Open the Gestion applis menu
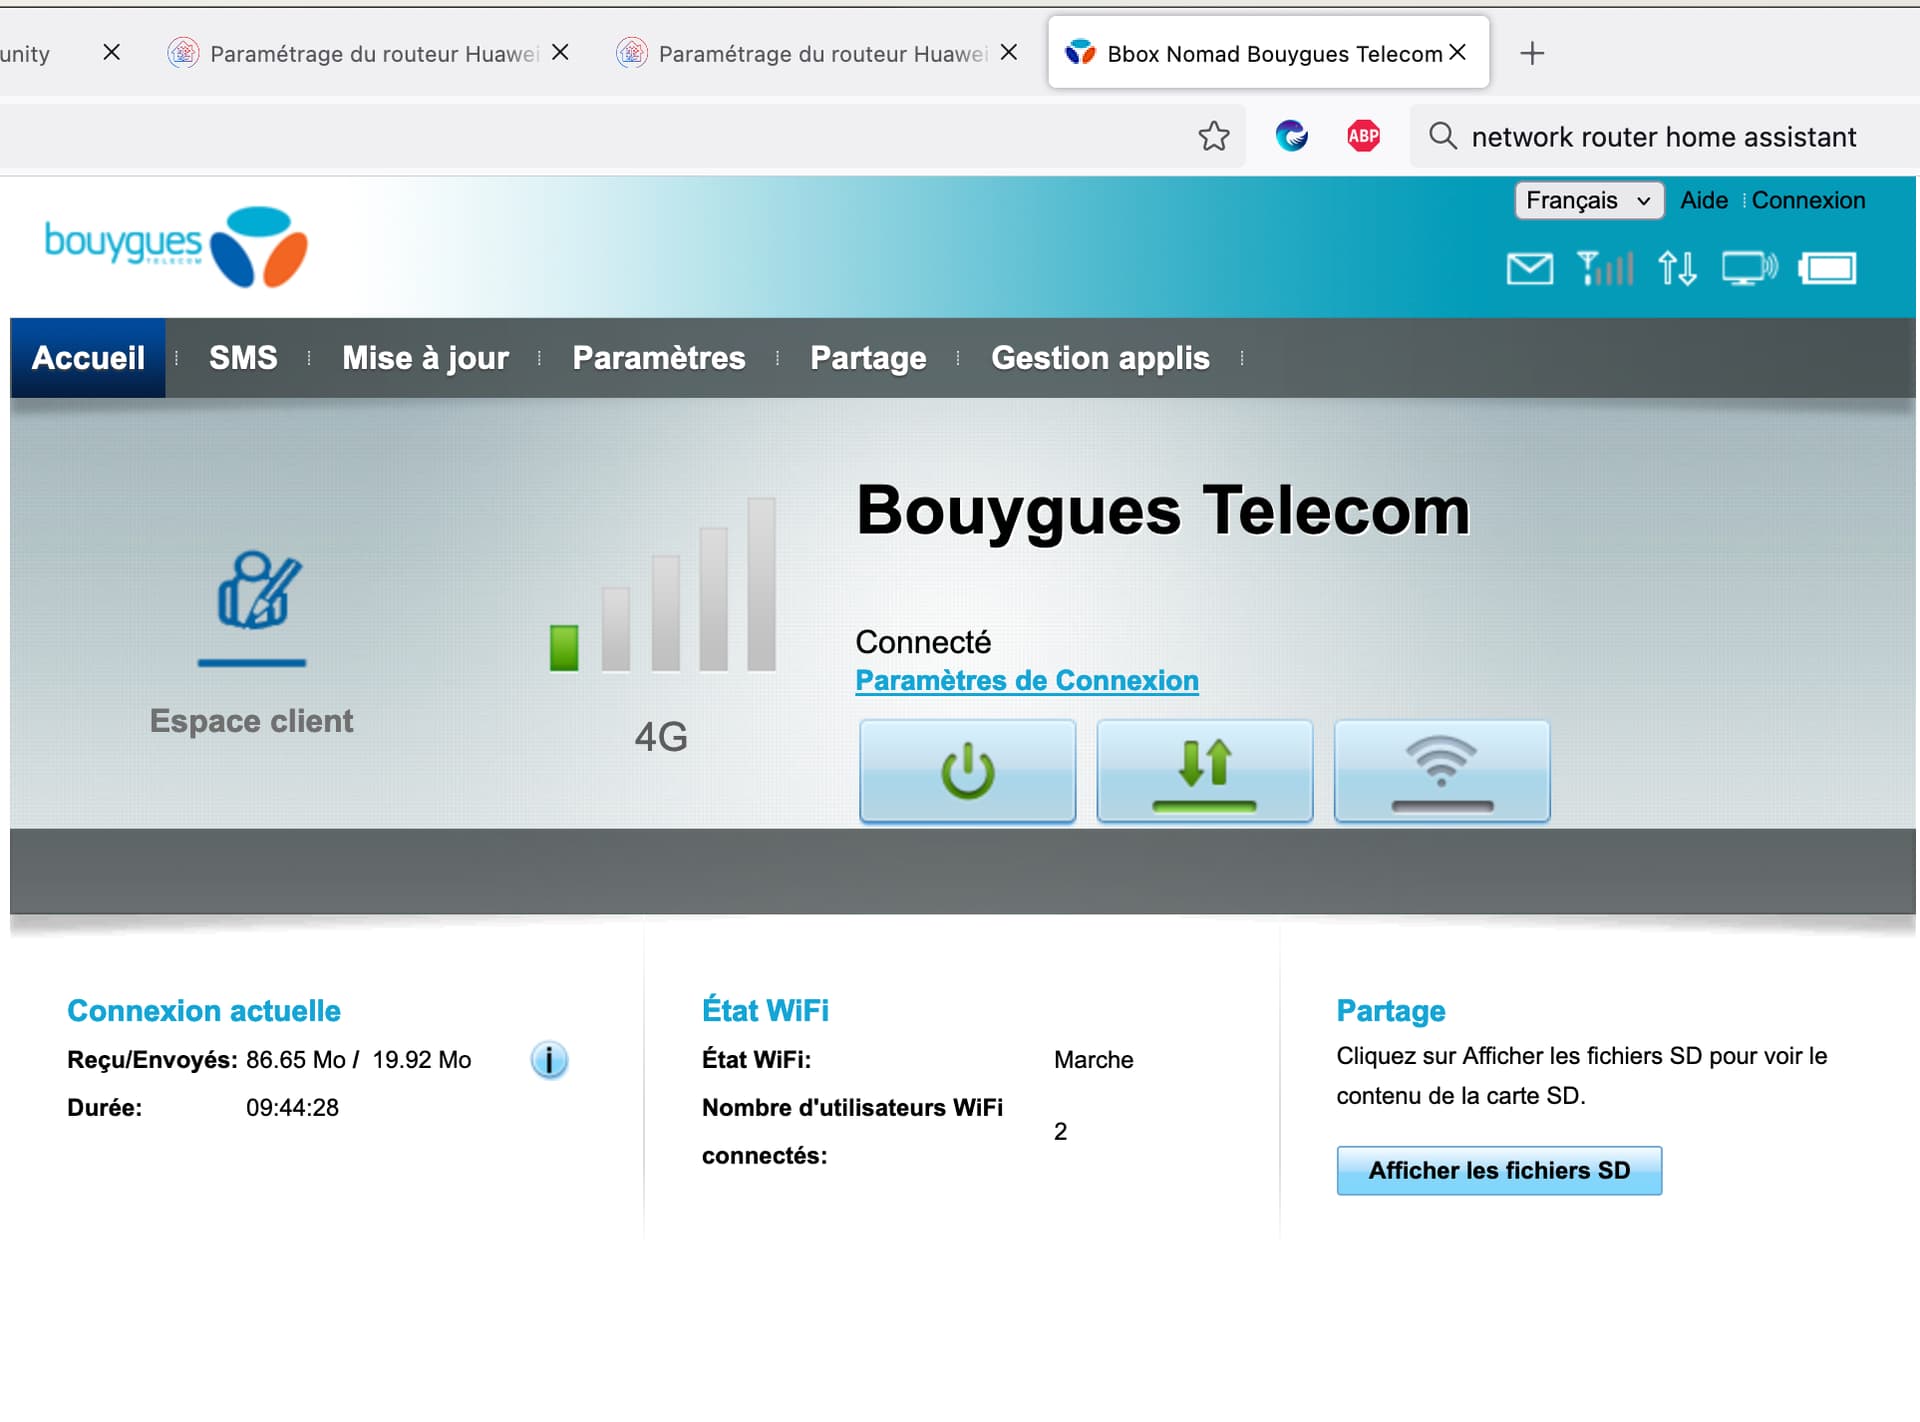 click(x=1100, y=358)
